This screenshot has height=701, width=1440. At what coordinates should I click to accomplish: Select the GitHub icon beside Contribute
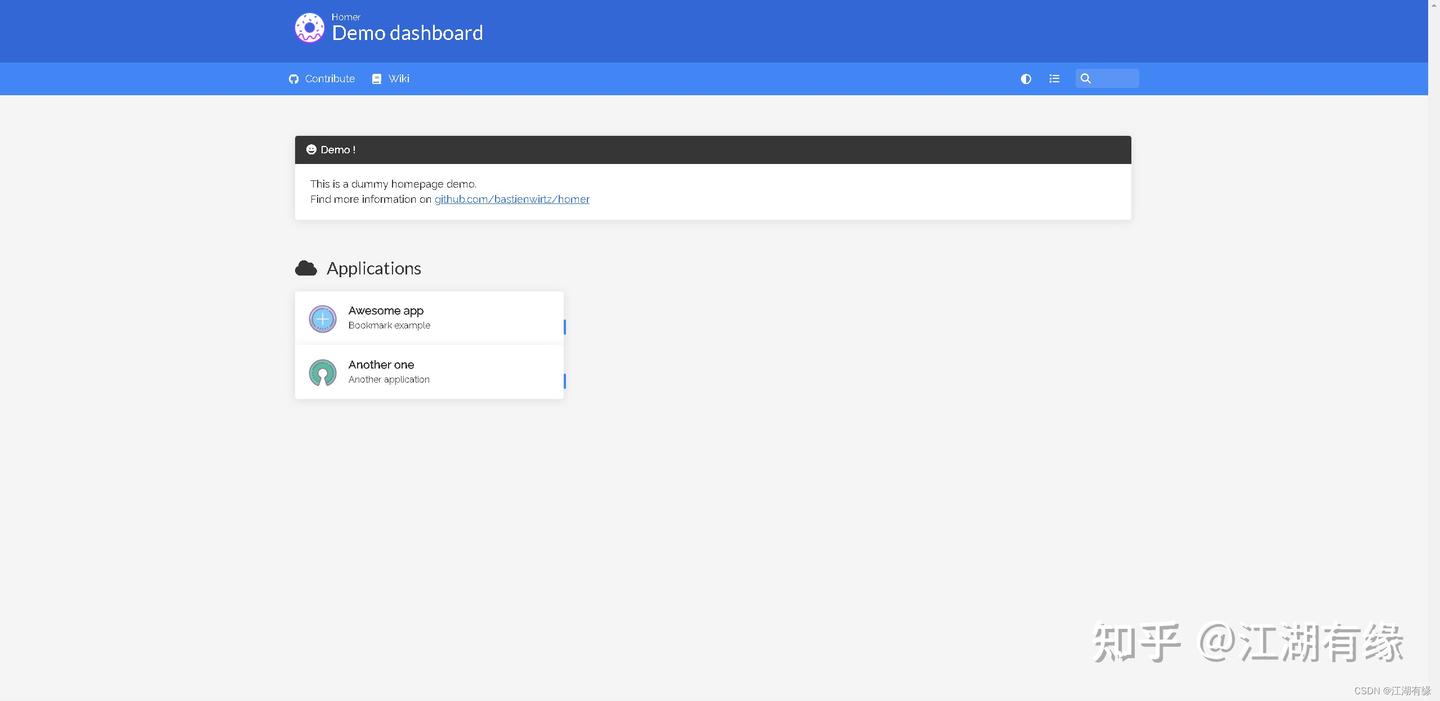(293, 78)
